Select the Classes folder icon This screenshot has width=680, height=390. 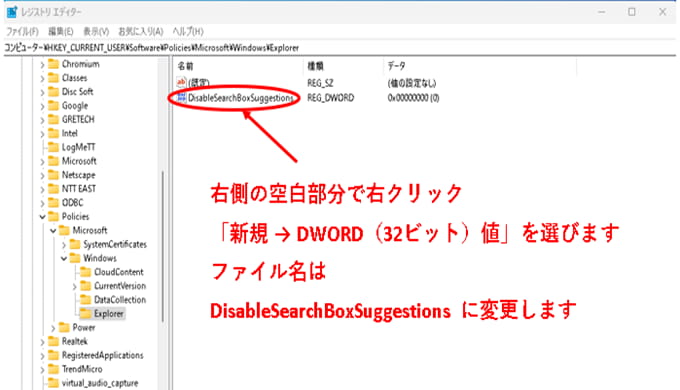[x=53, y=78]
